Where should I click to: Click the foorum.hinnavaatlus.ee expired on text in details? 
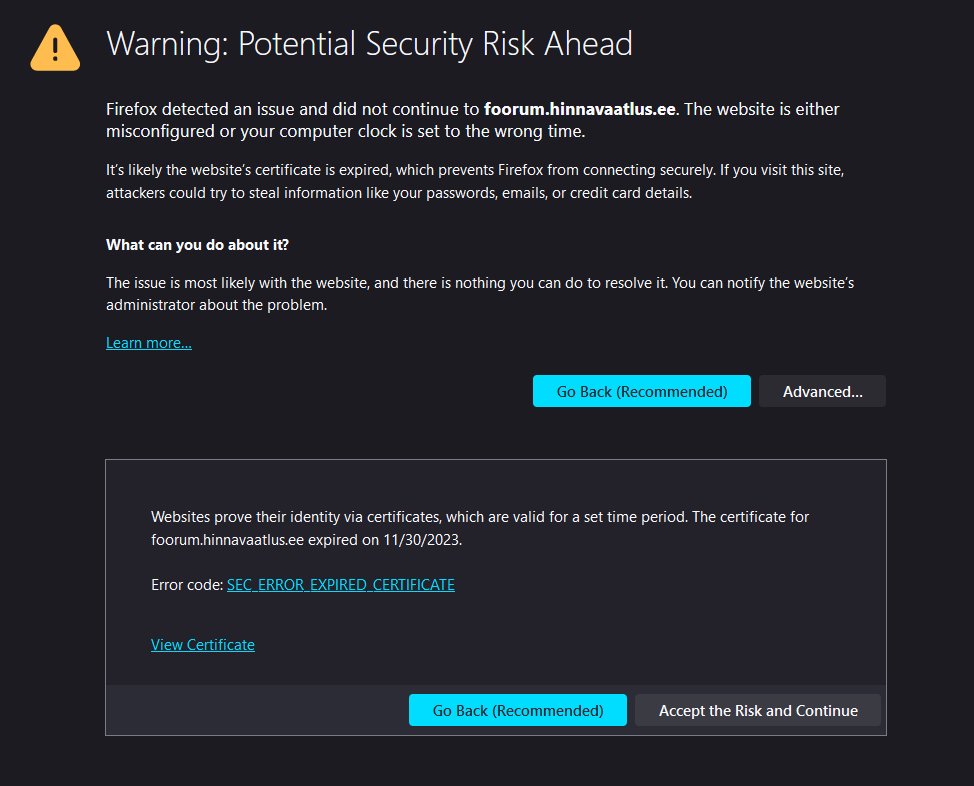tap(265, 540)
